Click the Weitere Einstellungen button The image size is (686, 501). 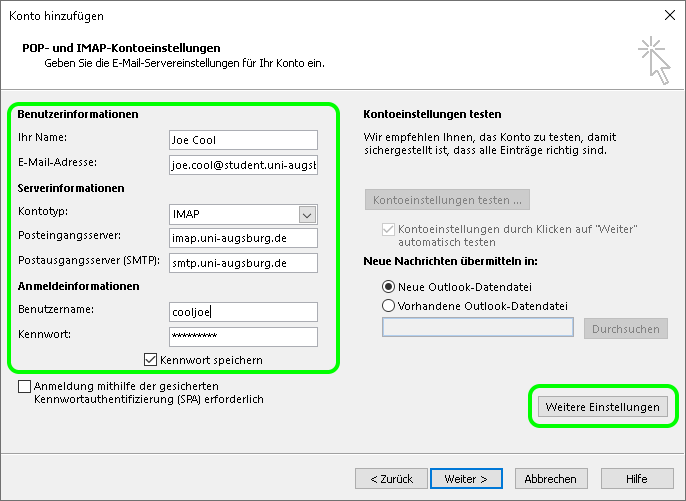click(x=601, y=407)
